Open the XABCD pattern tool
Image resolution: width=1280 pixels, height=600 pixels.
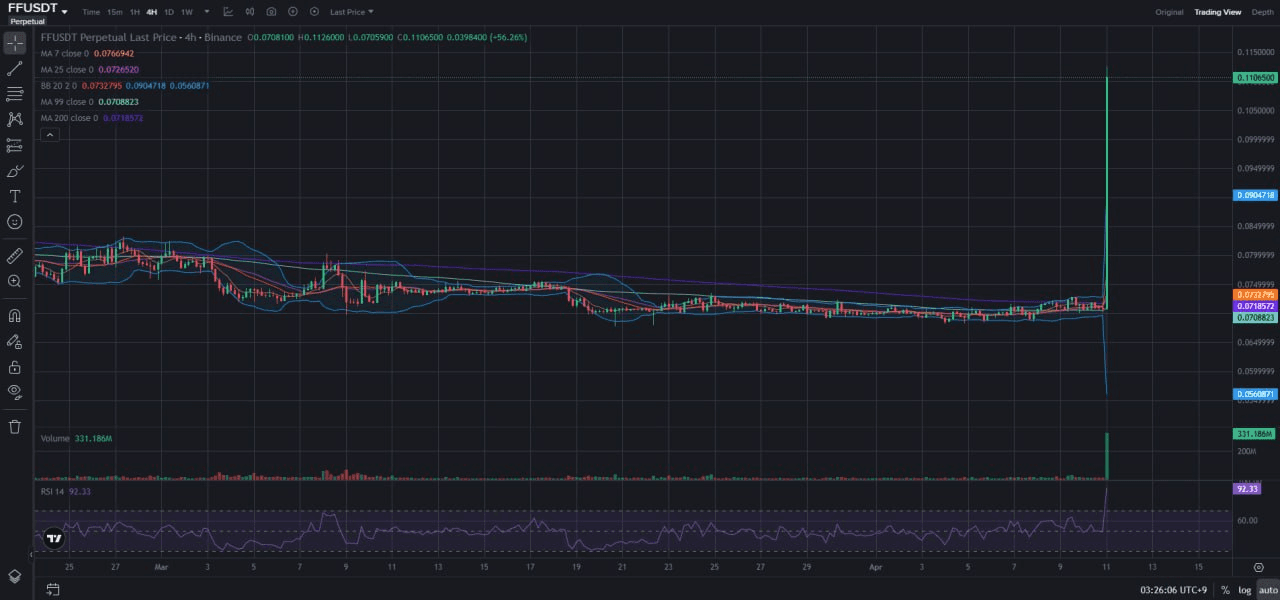click(x=15, y=119)
